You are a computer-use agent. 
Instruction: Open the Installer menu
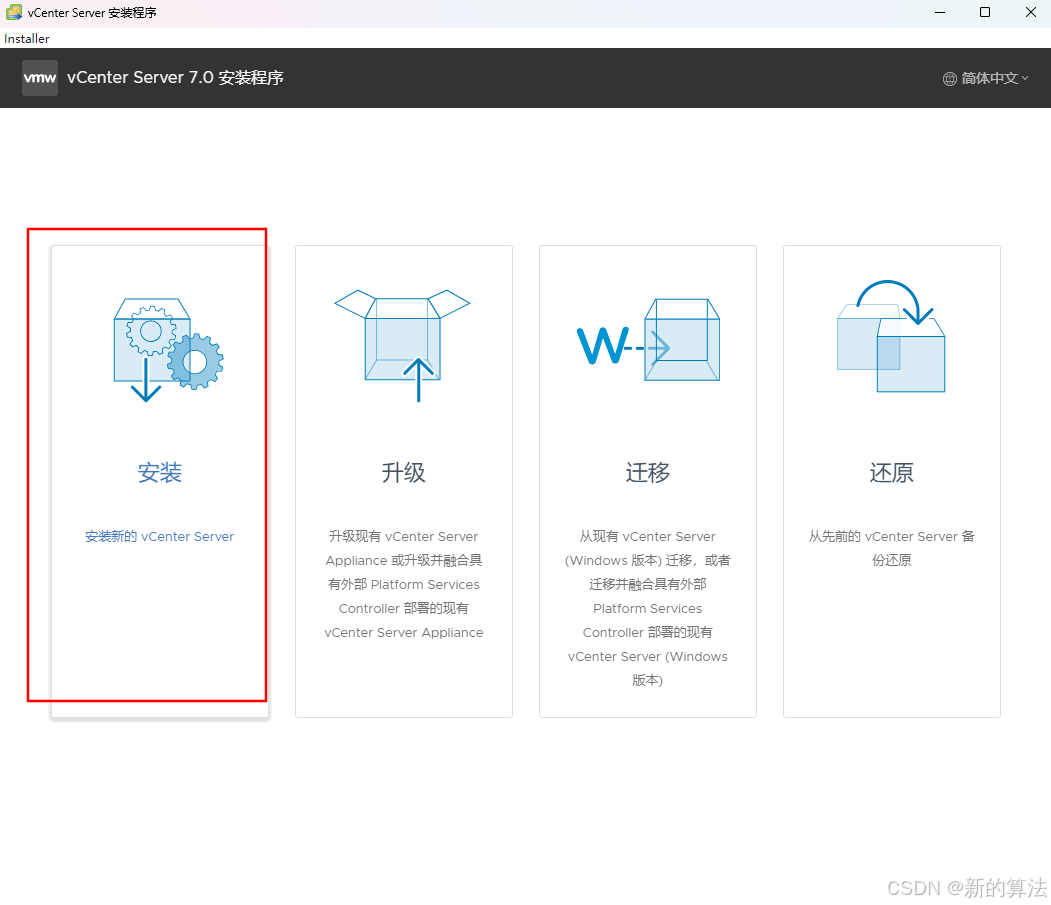pyautogui.click(x=27, y=39)
